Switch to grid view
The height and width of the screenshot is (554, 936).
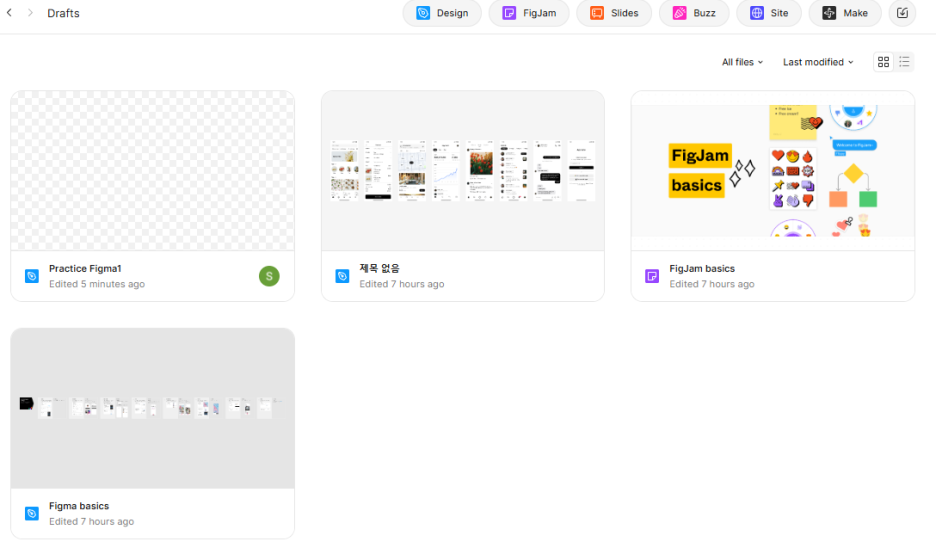pyautogui.click(x=883, y=62)
